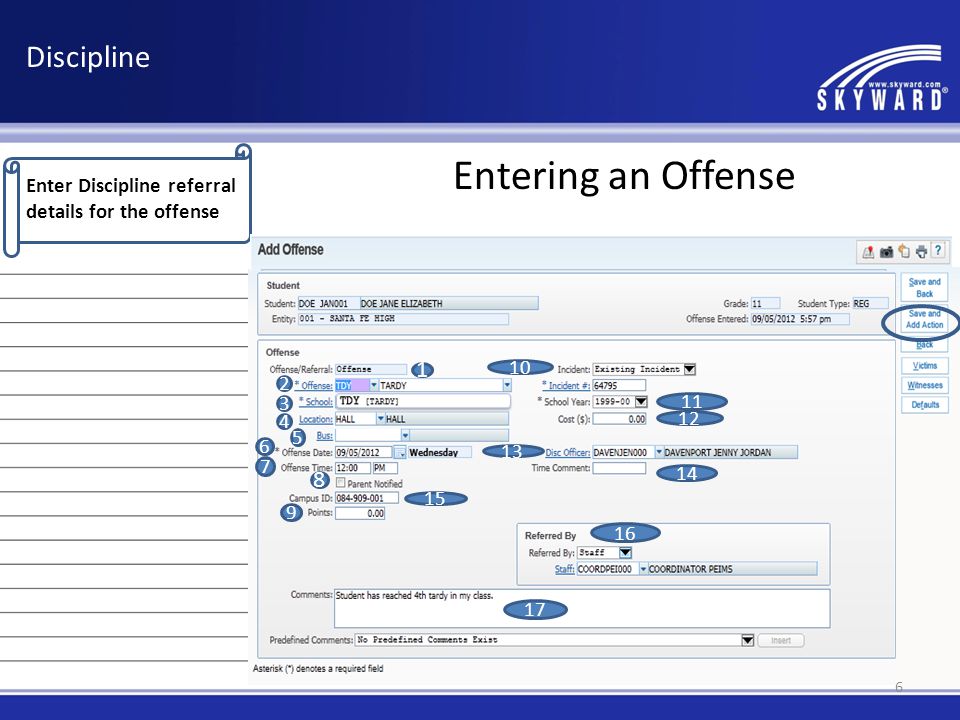
Task: Click the Insert button
Action: (781, 640)
